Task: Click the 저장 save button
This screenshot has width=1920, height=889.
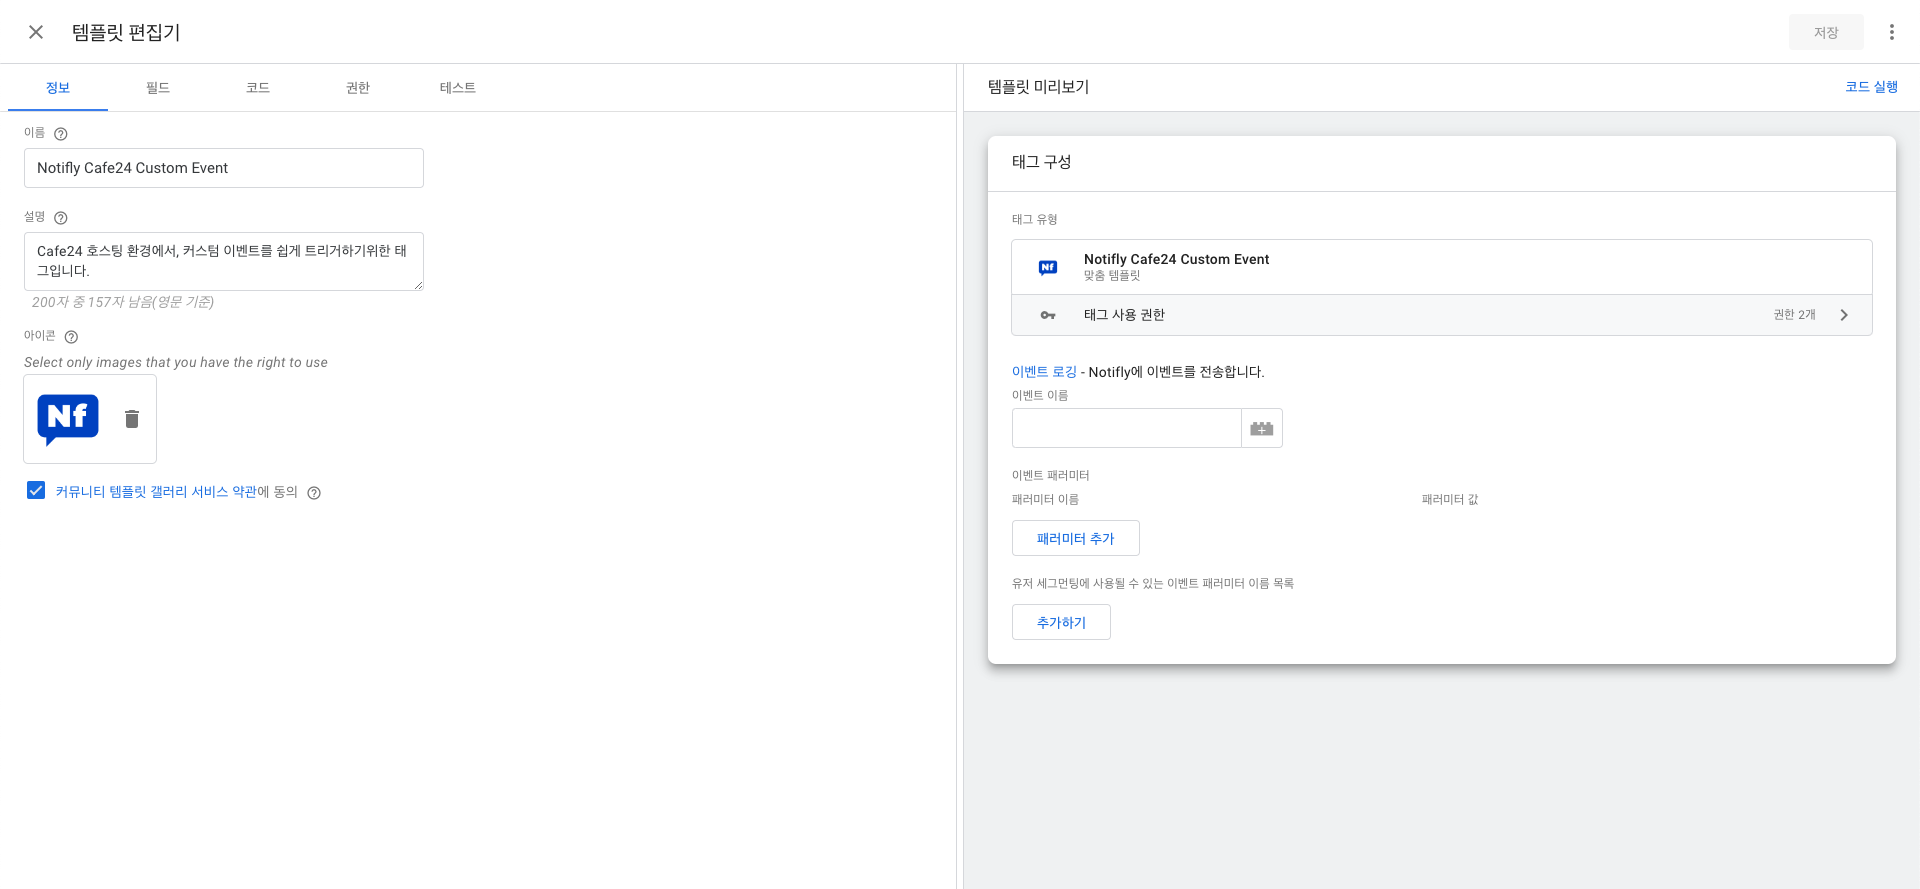Action: 1826,32
